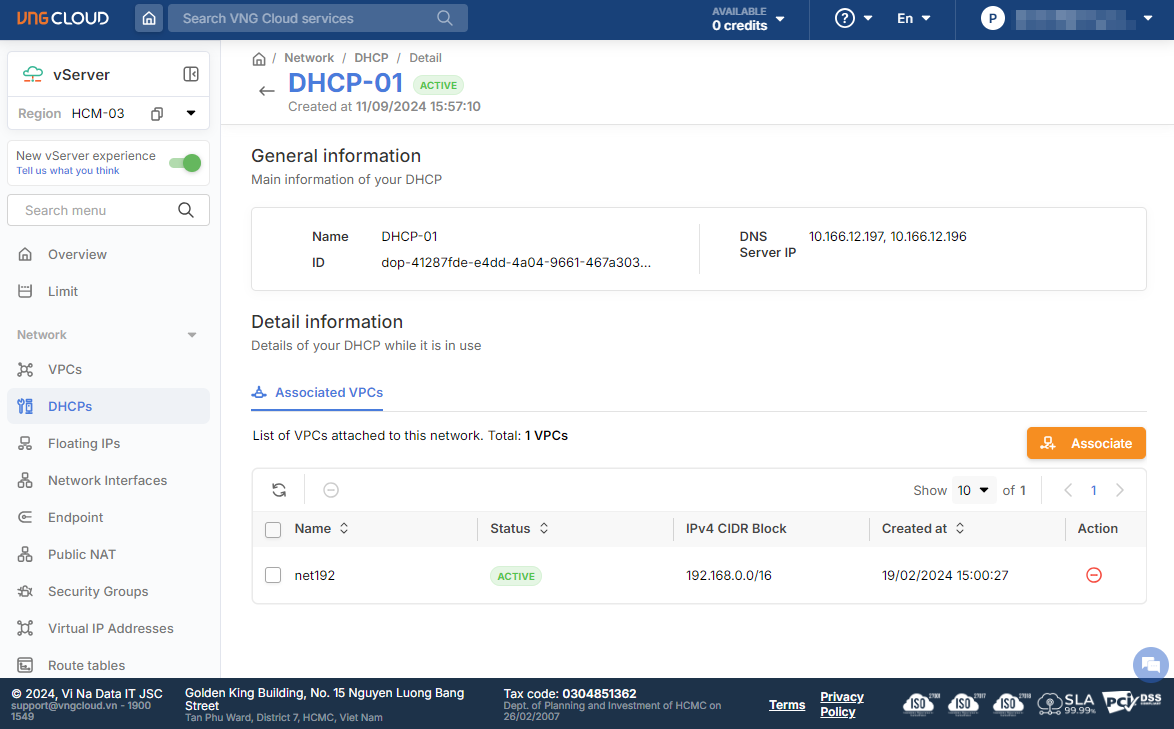
Task: Open the Show 10 rows dropdown
Action: click(973, 490)
